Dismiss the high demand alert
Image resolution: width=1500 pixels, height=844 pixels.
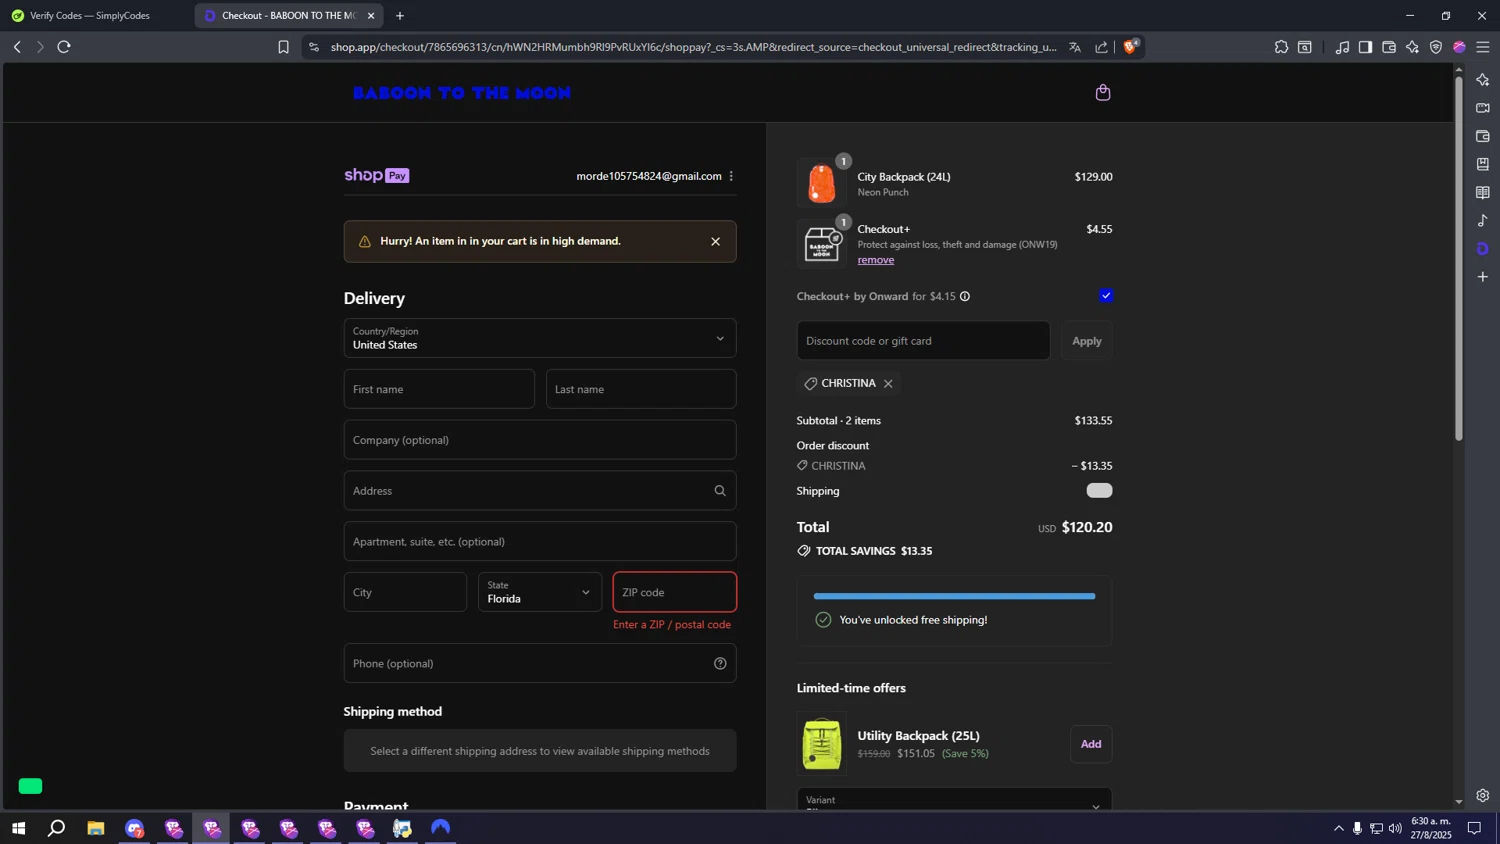pos(715,241)
